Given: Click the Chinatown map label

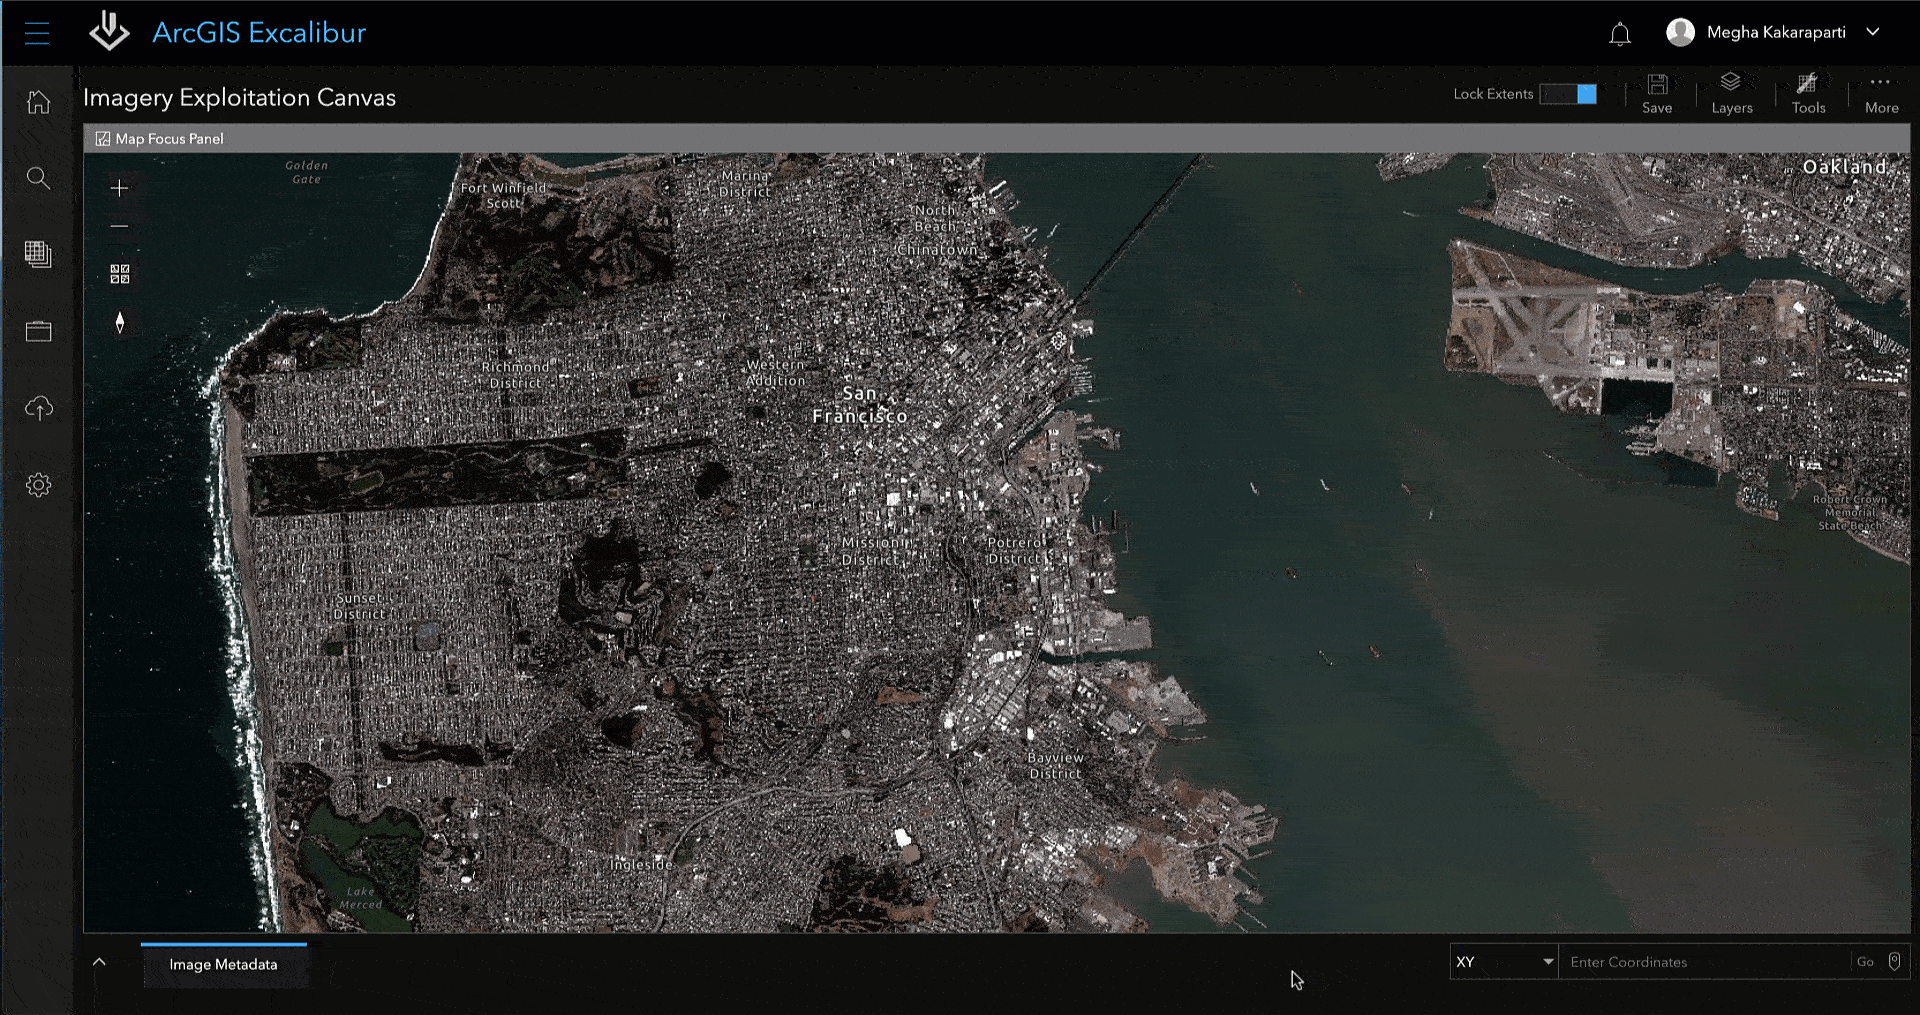Looking at the screenshot, I should click(x=938, y=249).
